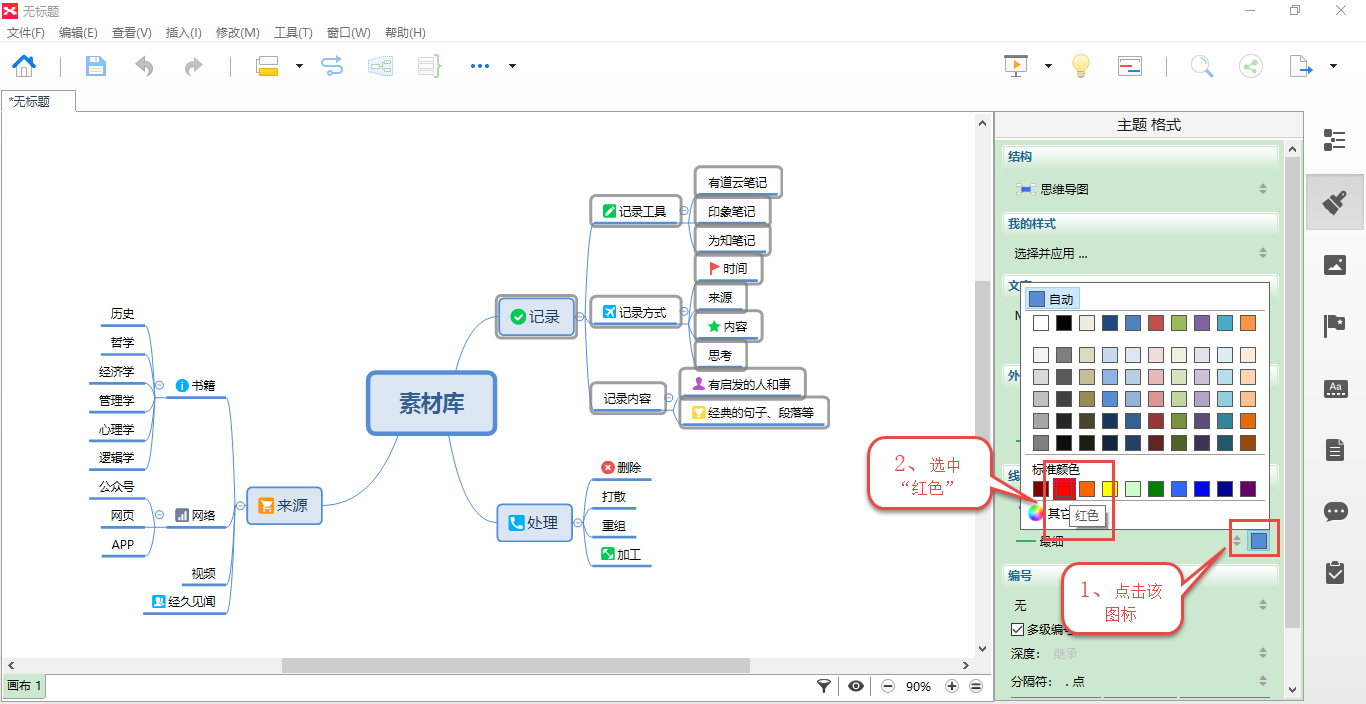Click the share icon in toolbar
Viewport: 1366px width, 704px height.
coord(1250,66)
